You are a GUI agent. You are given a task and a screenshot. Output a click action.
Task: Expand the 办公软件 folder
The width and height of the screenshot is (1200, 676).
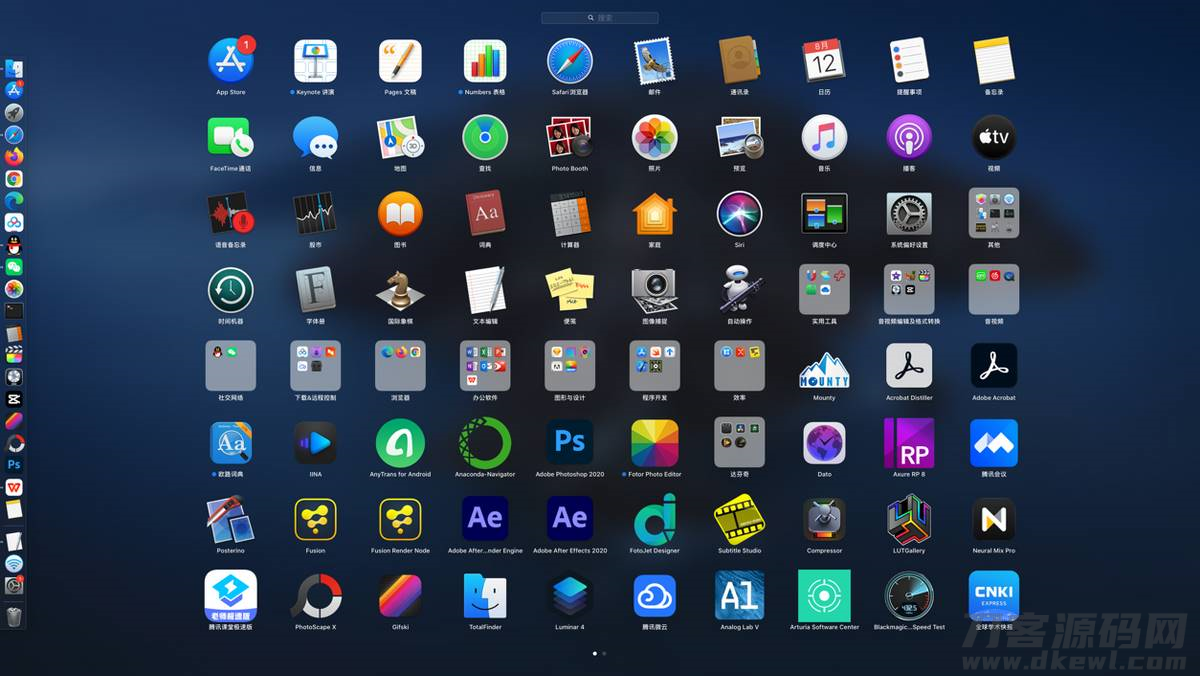485,366
